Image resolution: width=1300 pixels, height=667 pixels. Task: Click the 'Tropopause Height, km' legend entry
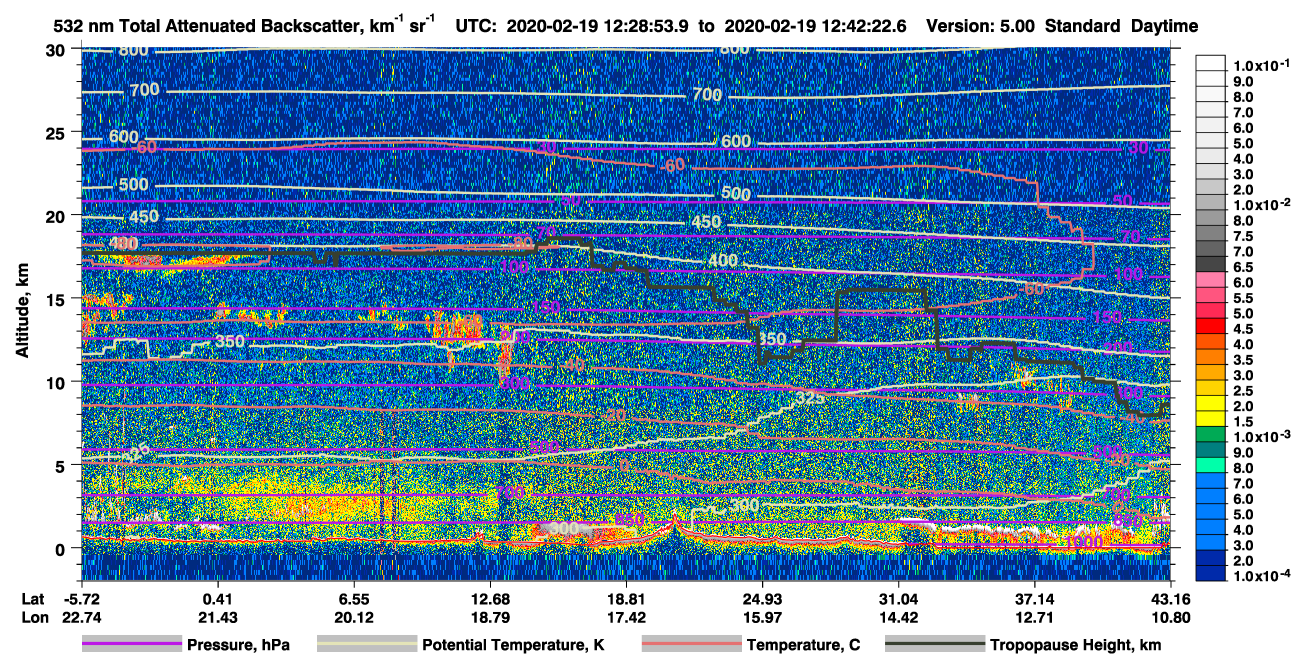1075,645
